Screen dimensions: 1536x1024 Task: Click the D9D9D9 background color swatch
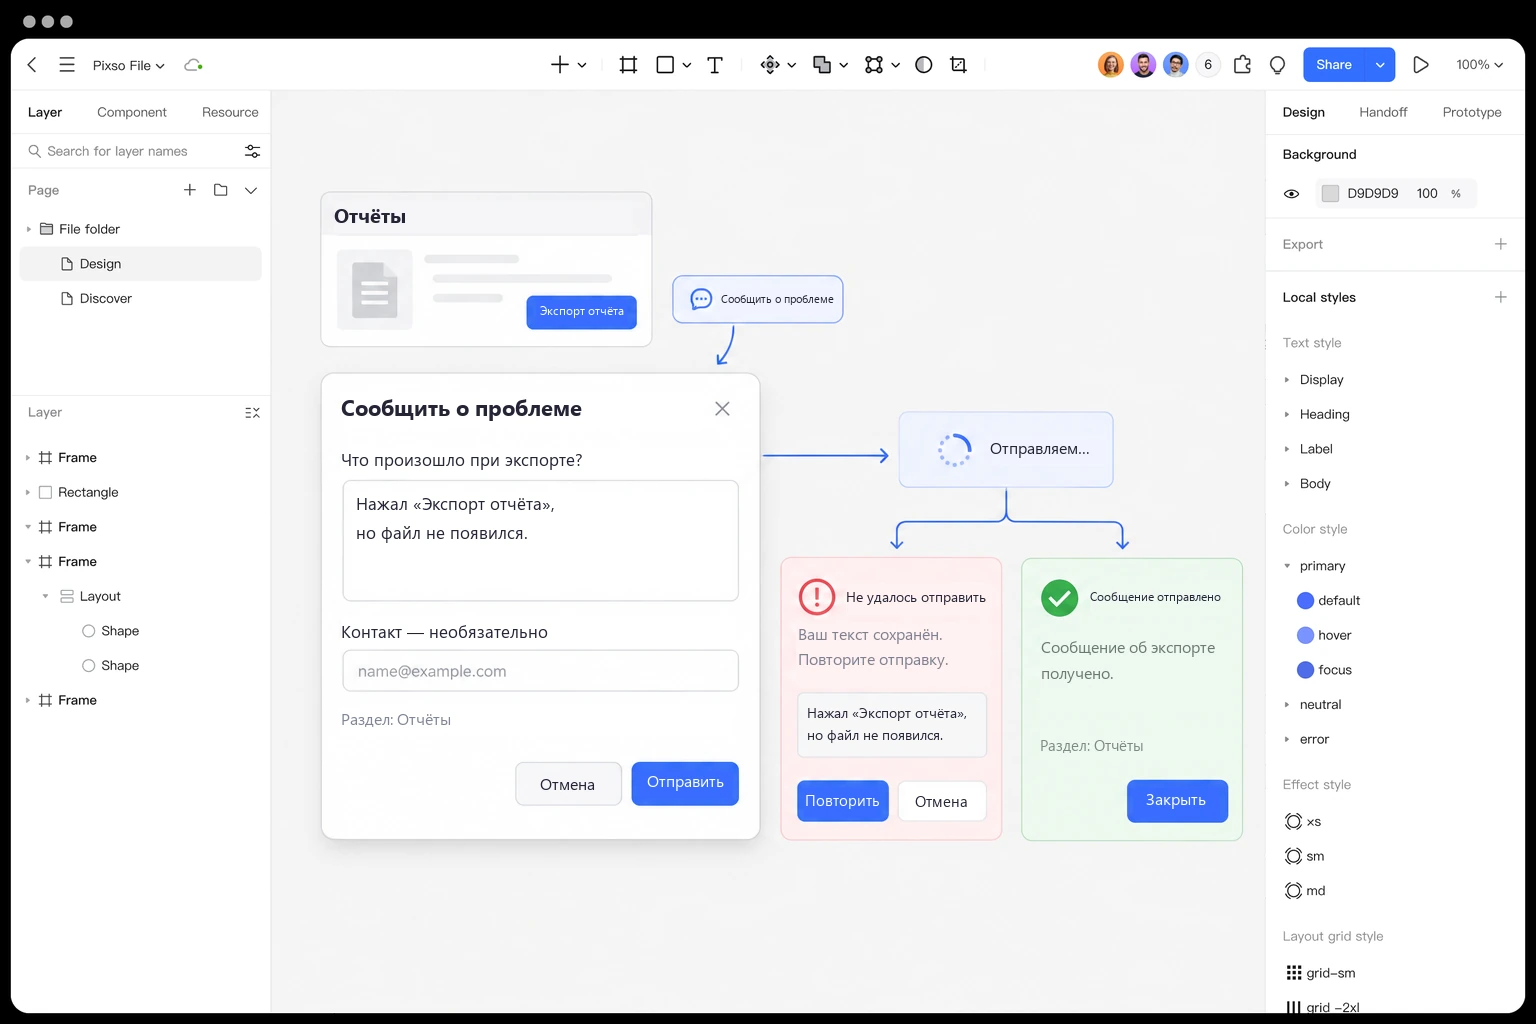1330,194
